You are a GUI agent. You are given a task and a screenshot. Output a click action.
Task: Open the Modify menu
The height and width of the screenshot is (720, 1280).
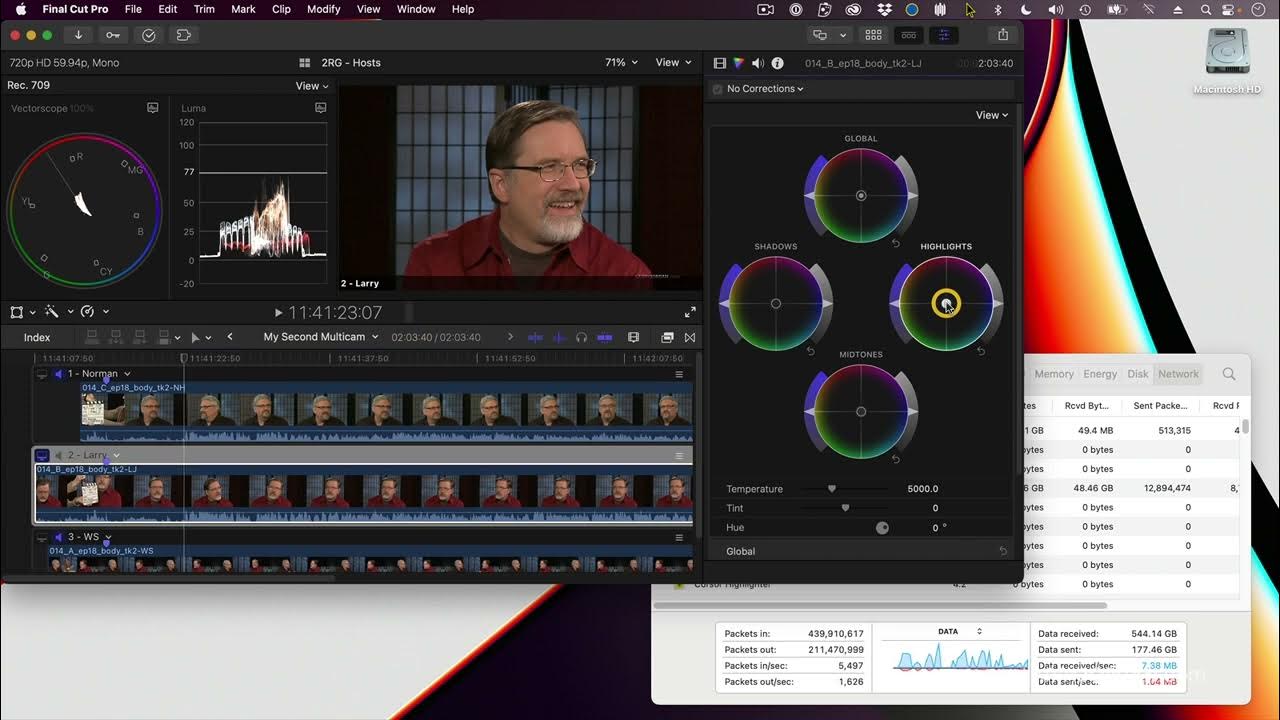324,9
